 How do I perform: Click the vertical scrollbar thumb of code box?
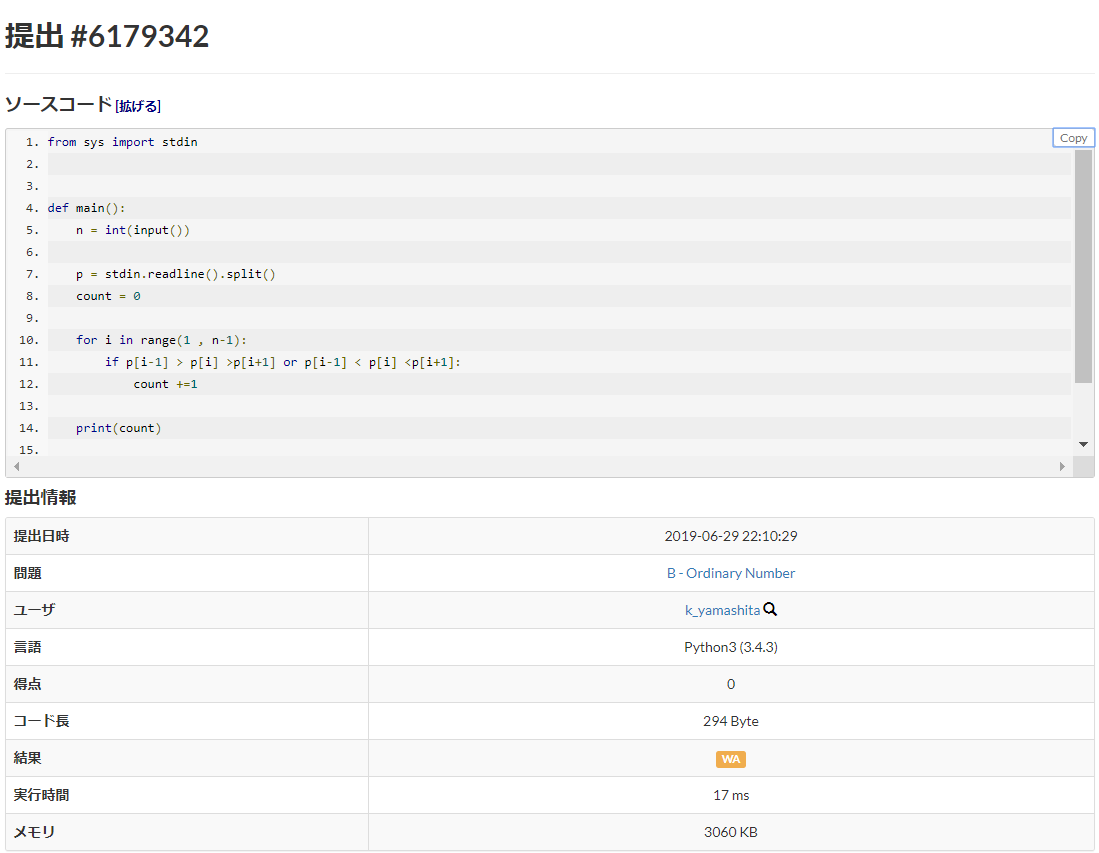coord(1083,266)
